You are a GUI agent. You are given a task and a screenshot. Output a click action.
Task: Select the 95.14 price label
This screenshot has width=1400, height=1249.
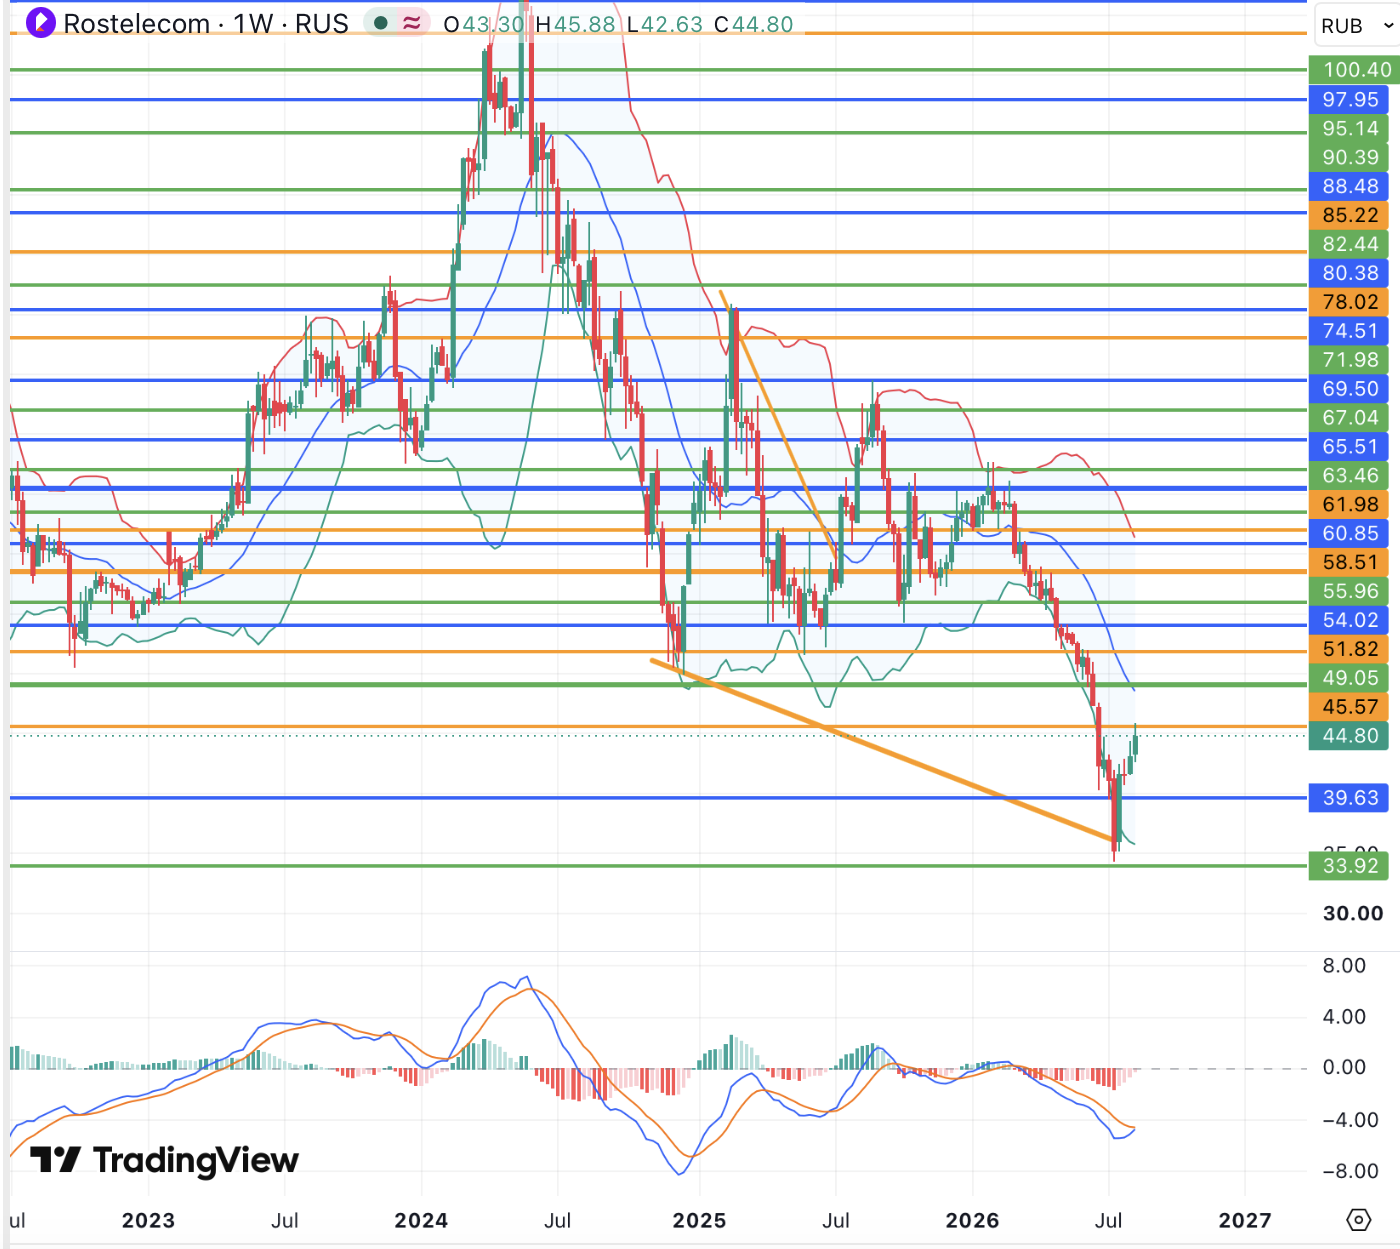point(1349,128)
